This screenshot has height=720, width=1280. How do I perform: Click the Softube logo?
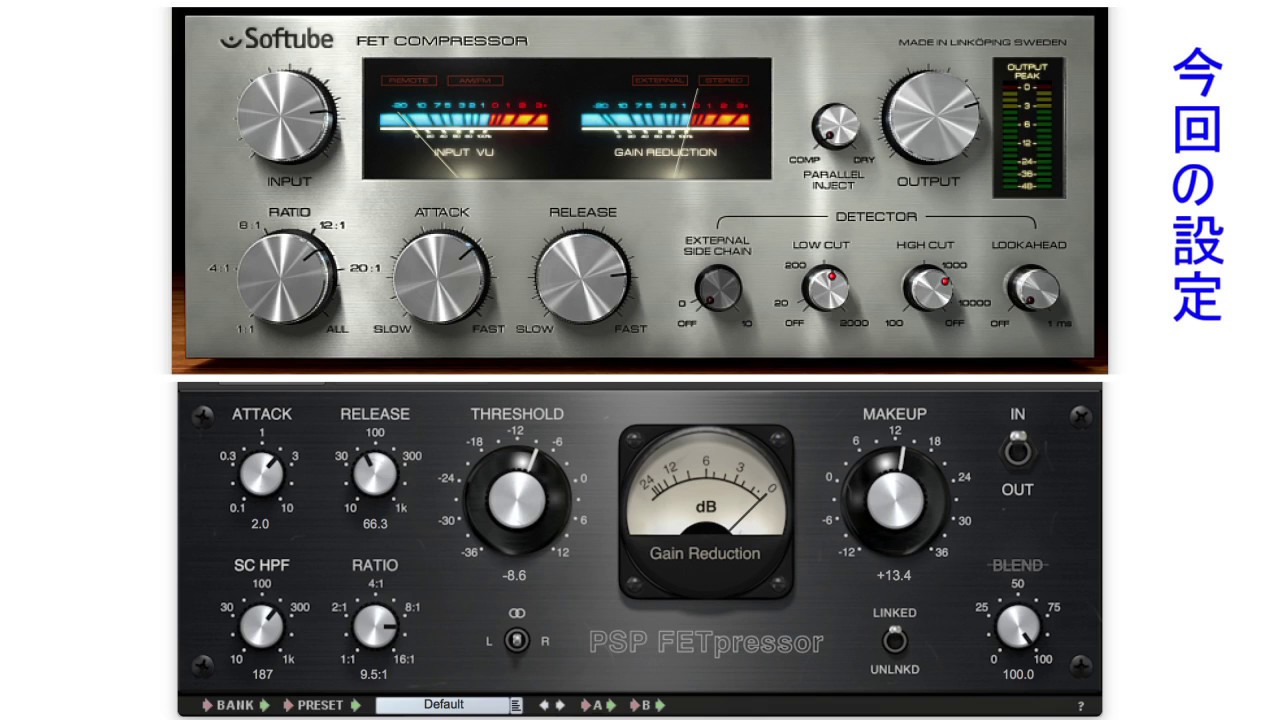coord(277,40)
